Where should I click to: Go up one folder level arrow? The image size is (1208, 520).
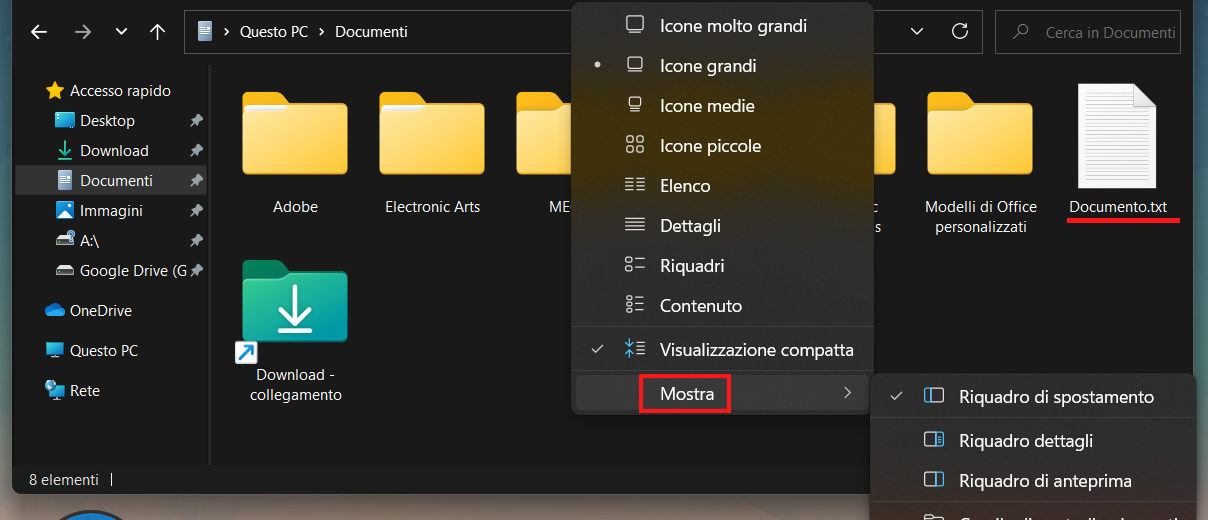157,32
